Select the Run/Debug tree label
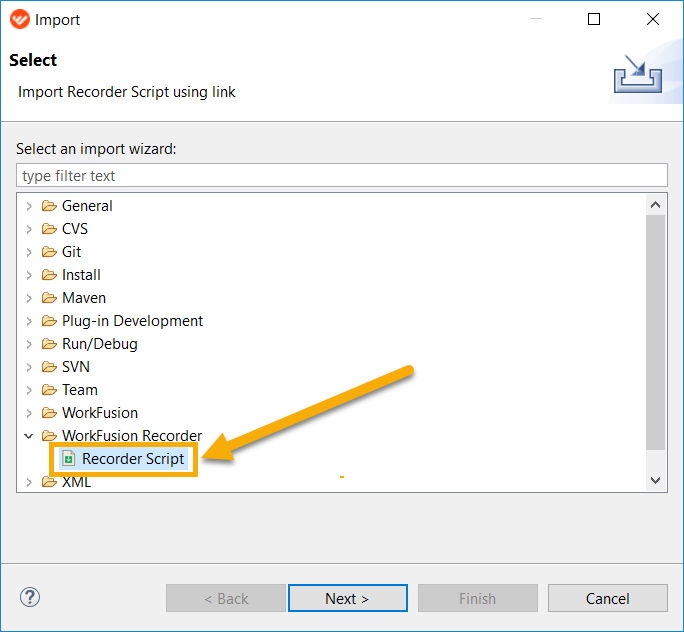 coord(99,344)
